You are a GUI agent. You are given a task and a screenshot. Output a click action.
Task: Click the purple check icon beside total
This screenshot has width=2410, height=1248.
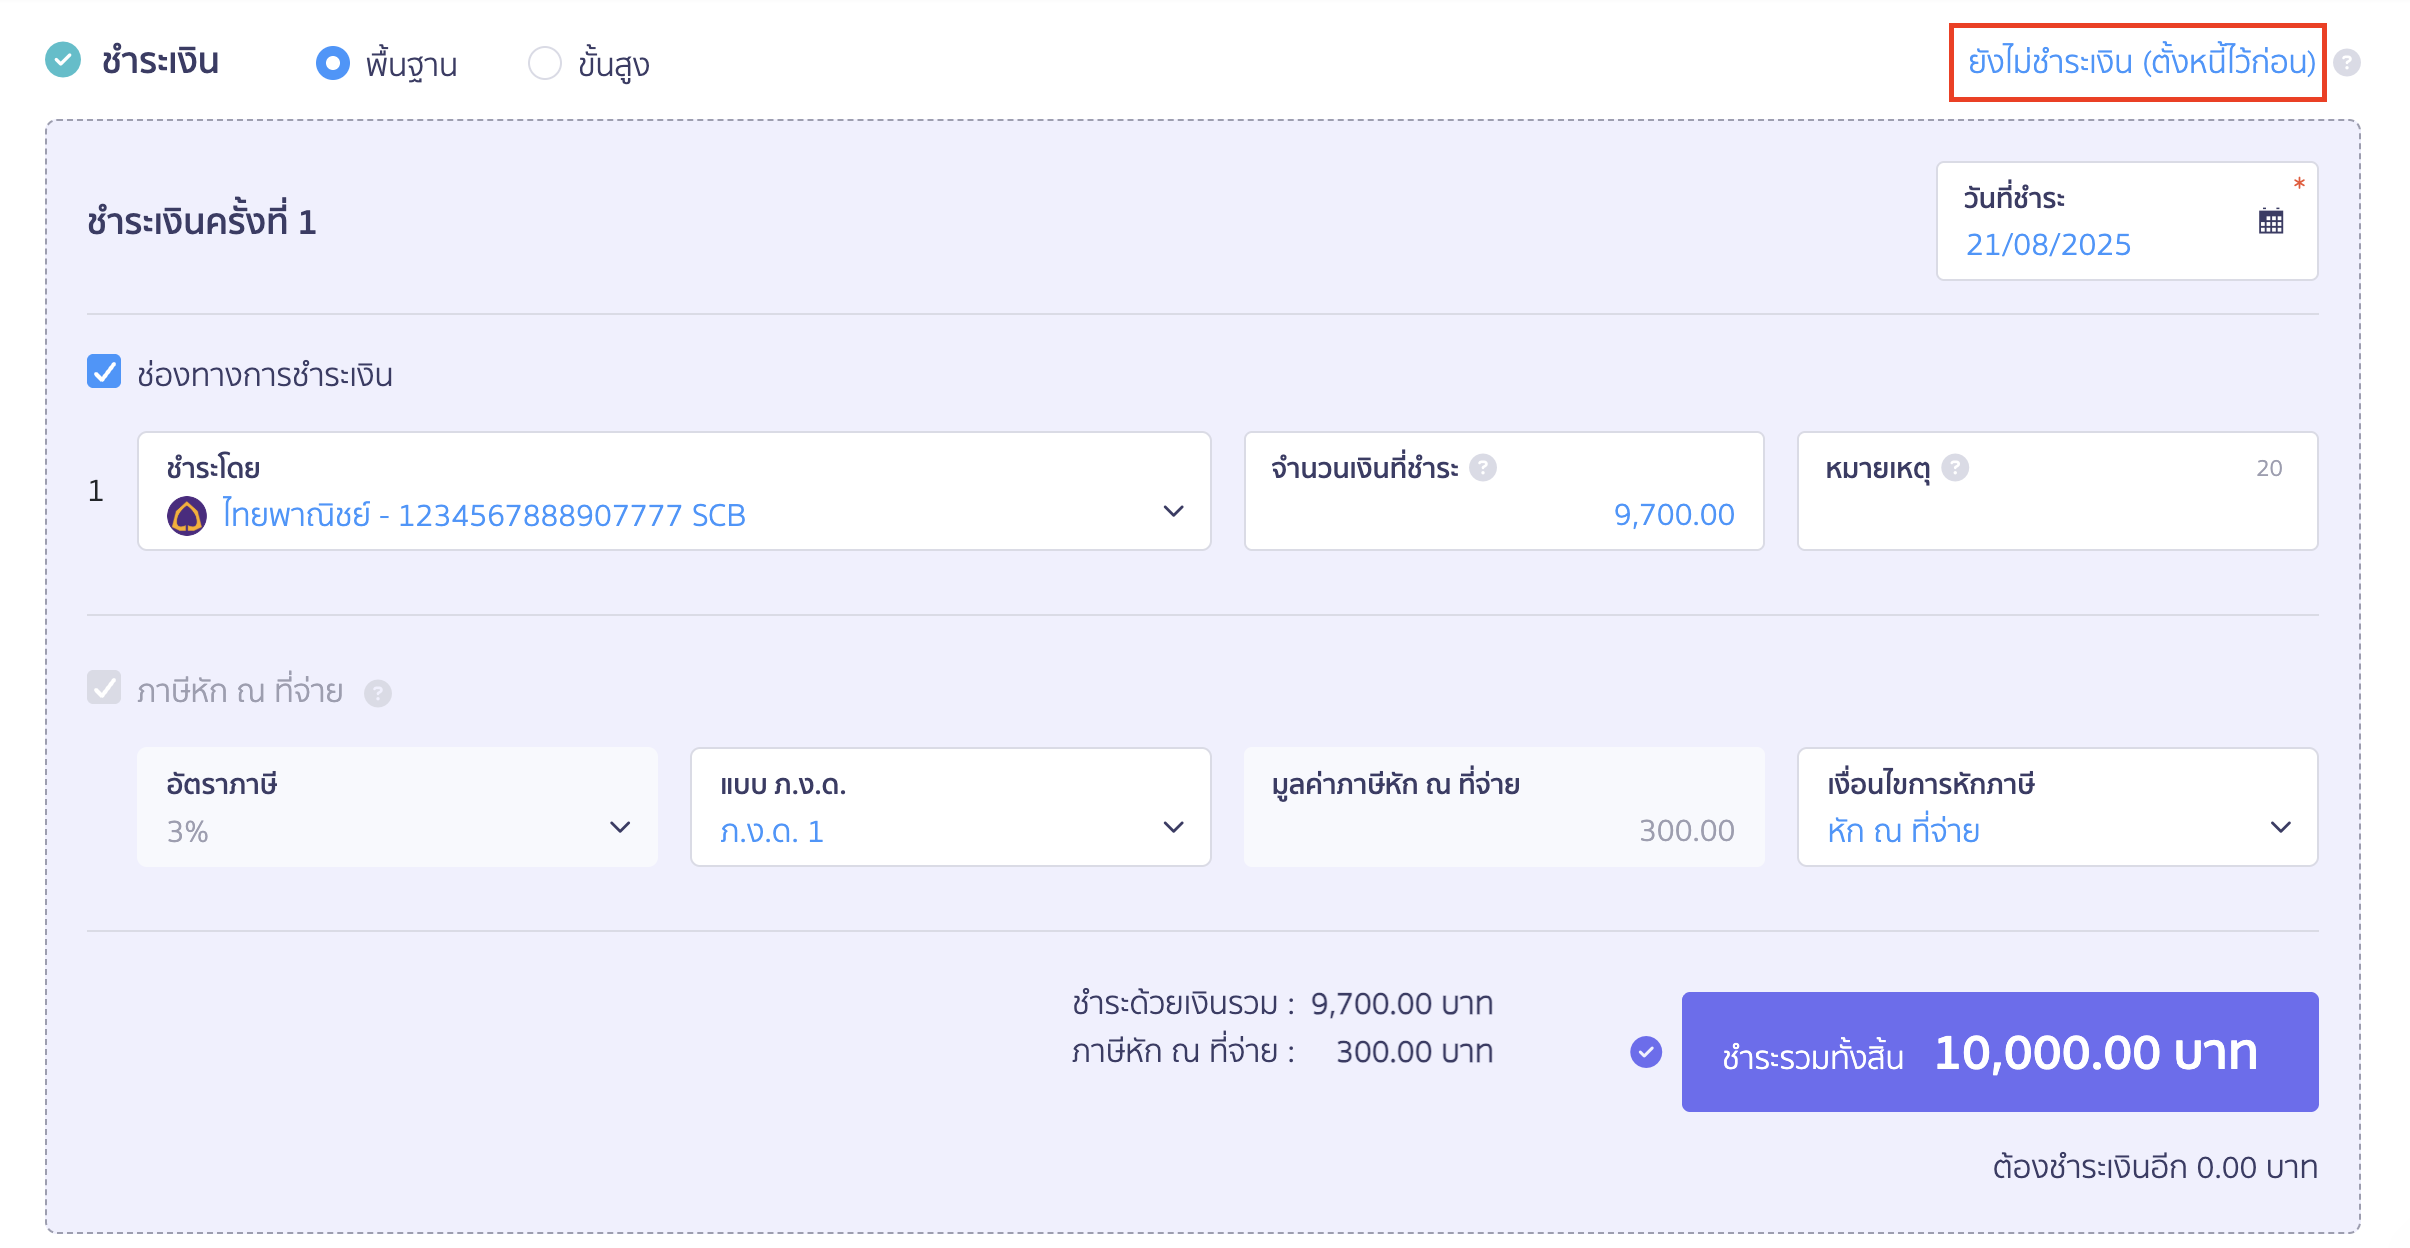[1646, 1052]
